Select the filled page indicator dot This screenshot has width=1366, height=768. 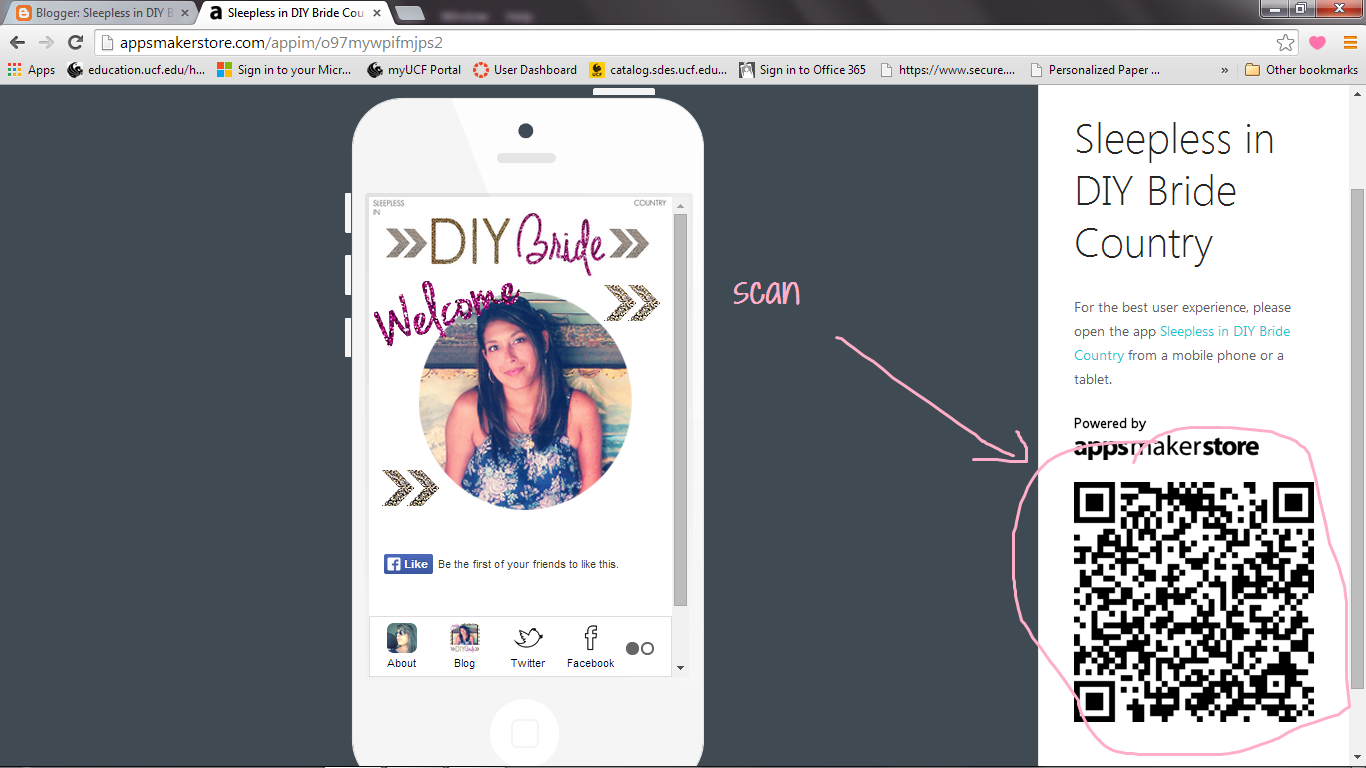pos(633,648)
